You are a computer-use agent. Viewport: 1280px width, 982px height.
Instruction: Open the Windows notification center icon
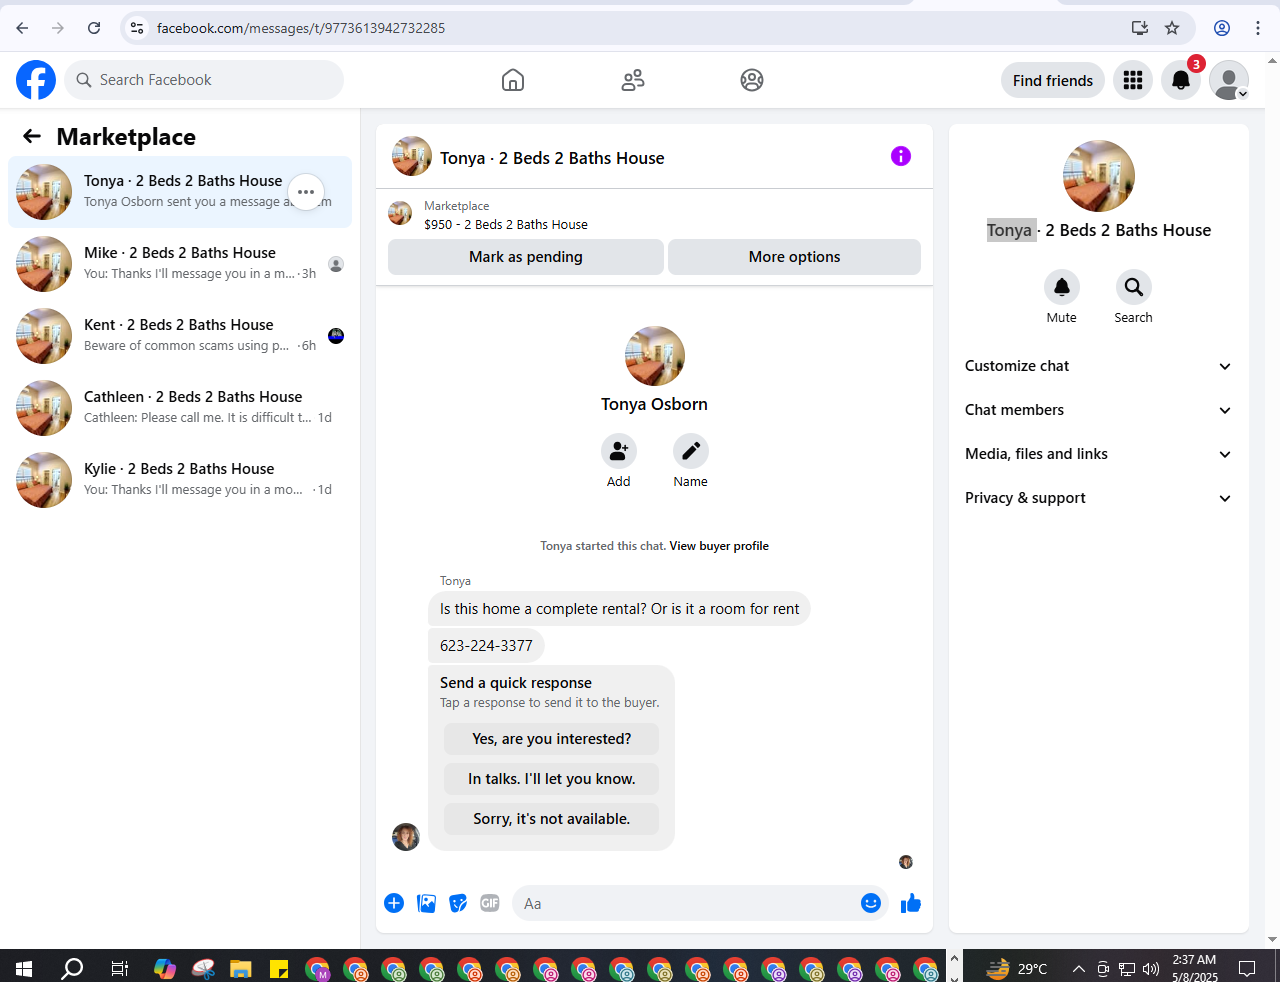coord(1247,968)
